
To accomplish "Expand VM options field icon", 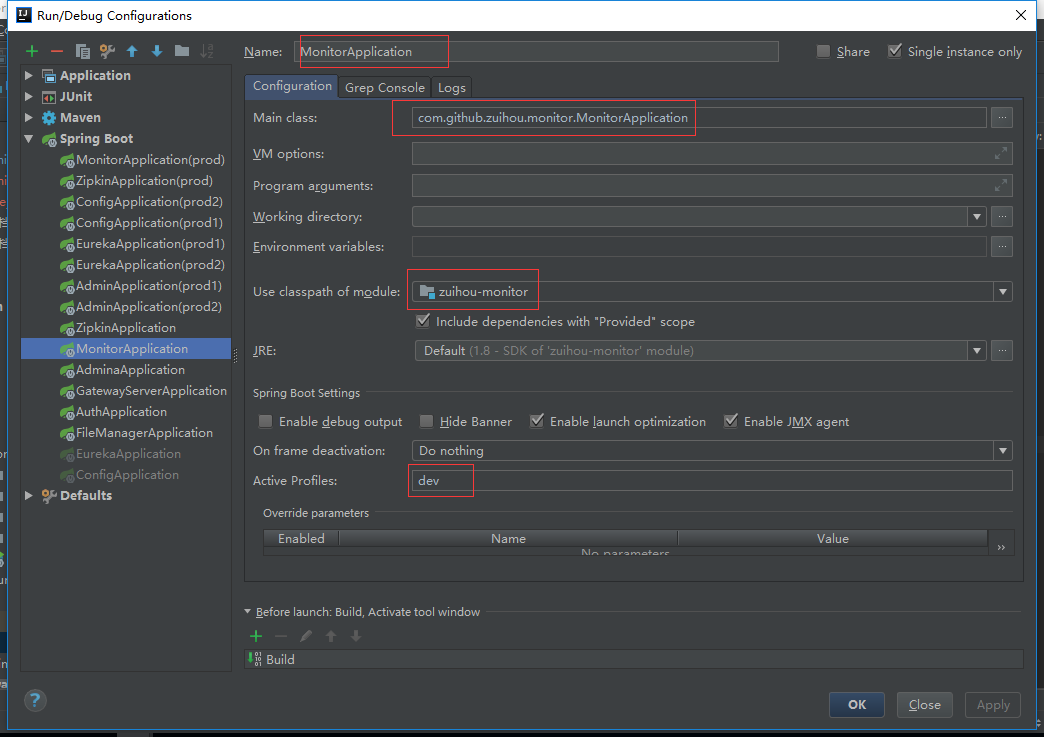I will pyautogui.click(x=1000, y=153).
